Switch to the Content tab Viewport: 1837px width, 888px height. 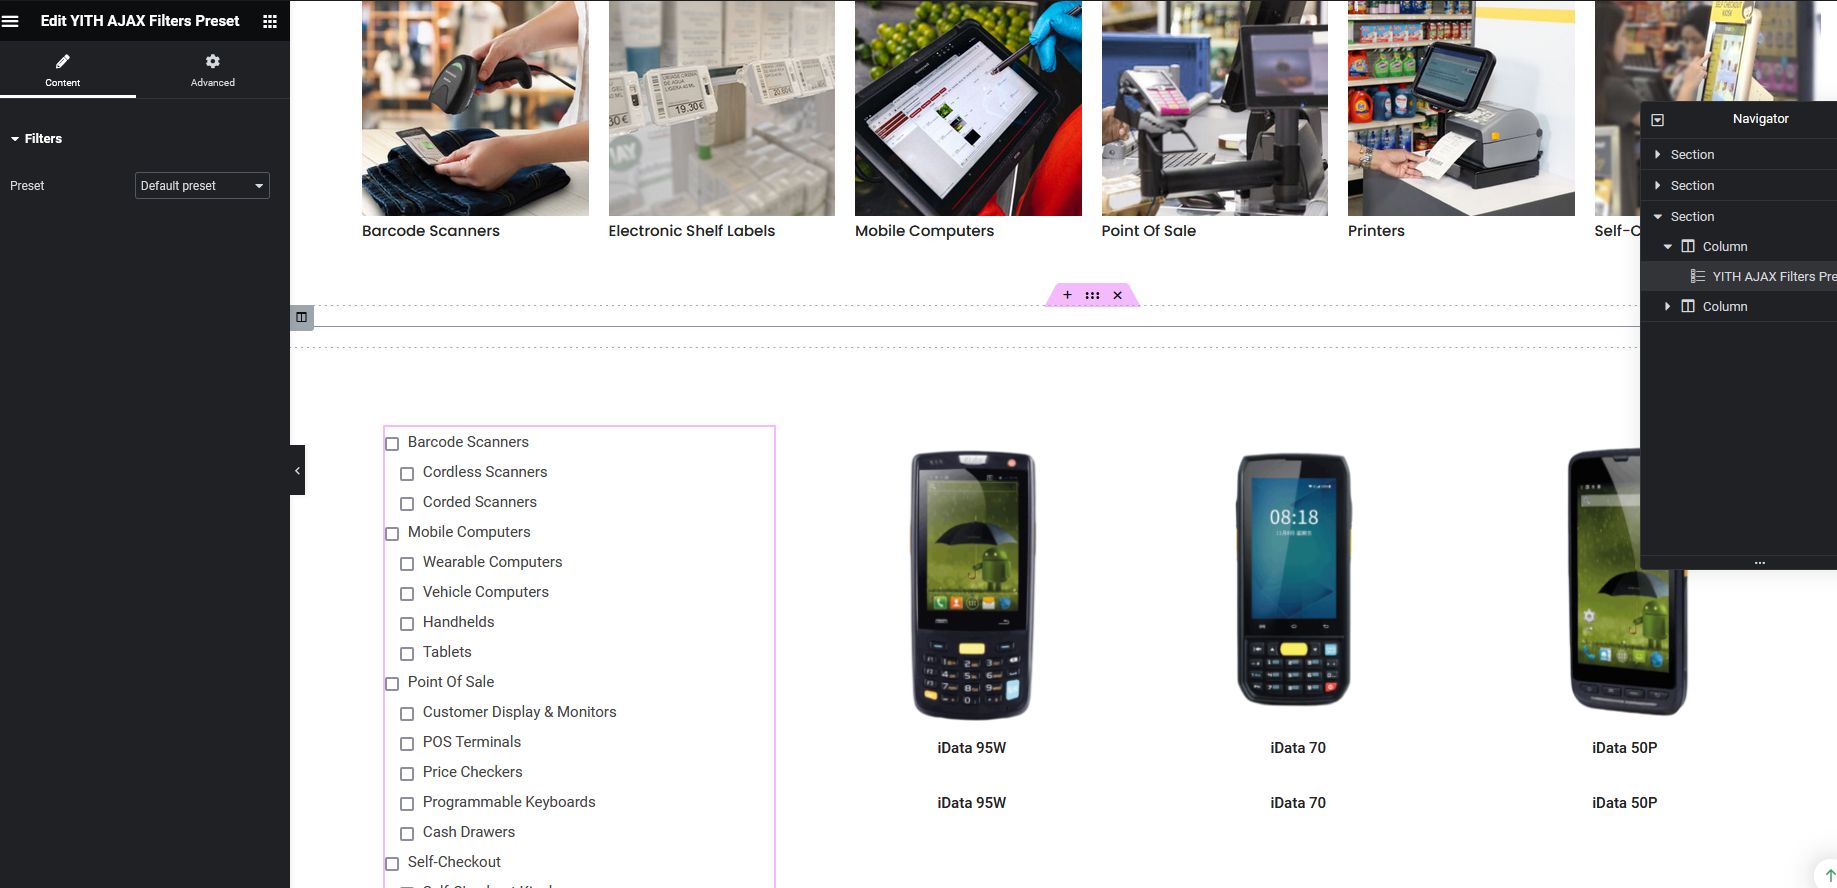pyautogui.click(x=63, y=70)
